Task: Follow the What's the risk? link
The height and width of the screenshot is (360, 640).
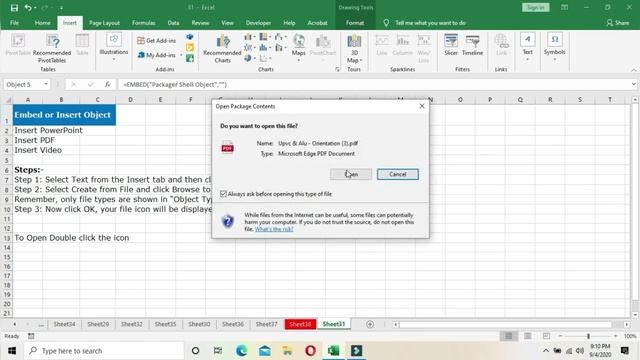Action: 274,229
